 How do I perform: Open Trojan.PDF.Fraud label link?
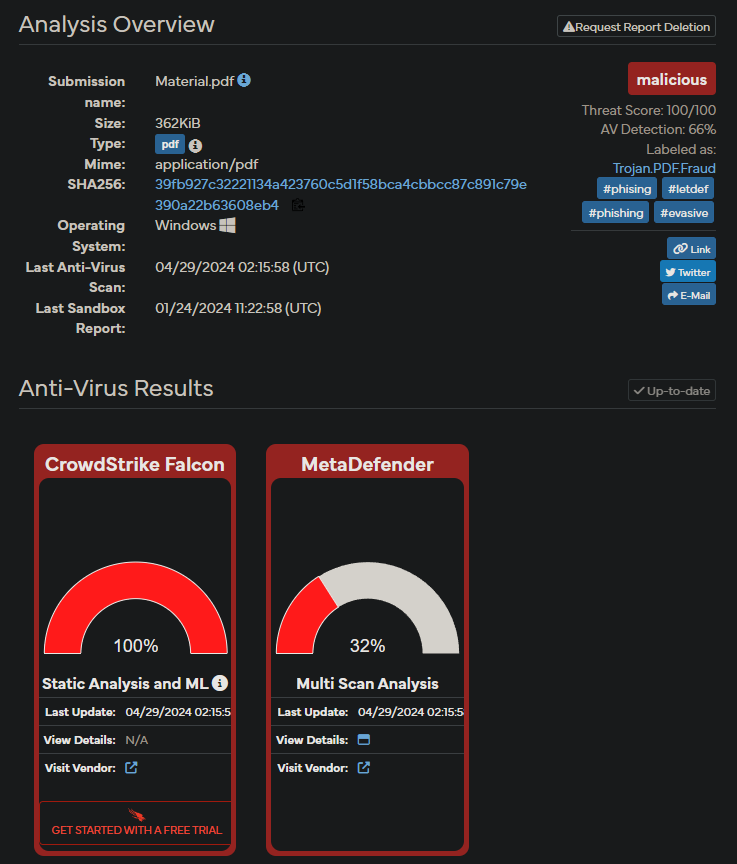point(664,168)
